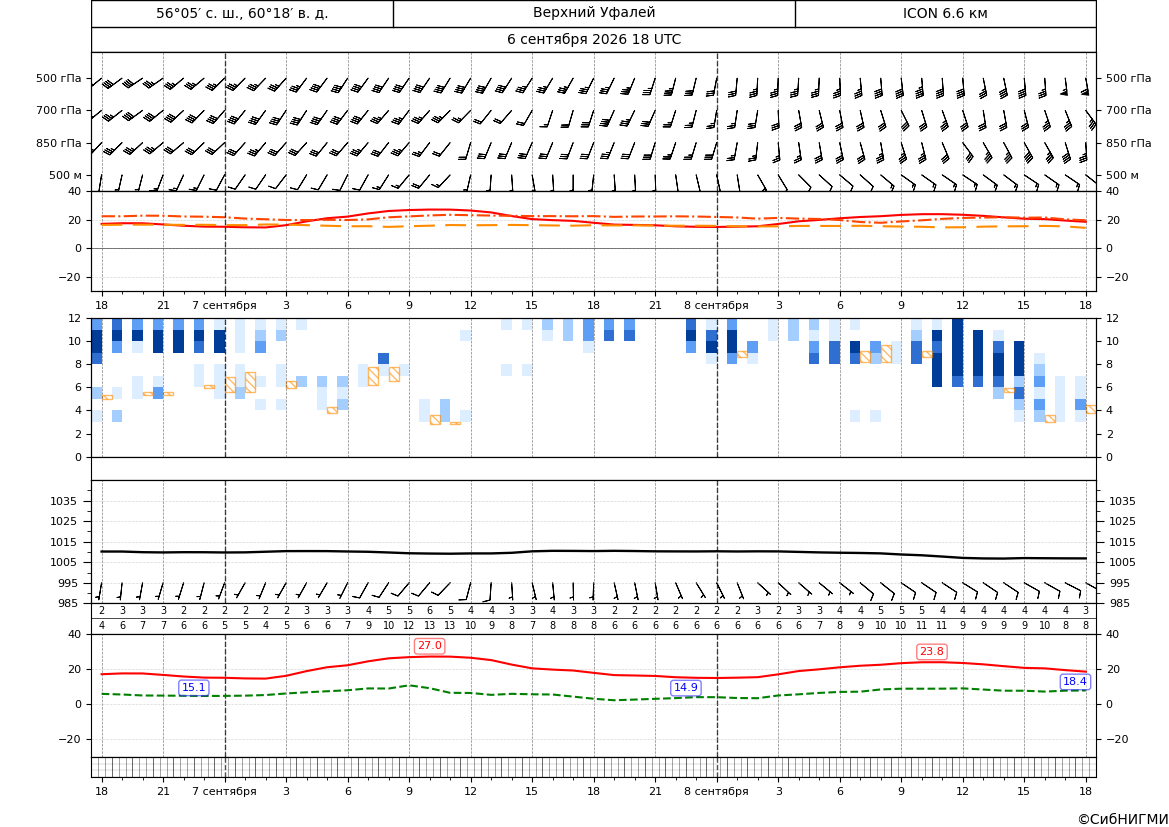The height and width of the screenshot is (827, 1169).
Task: Click the 700 гПа left axis label
Action: 59,110
